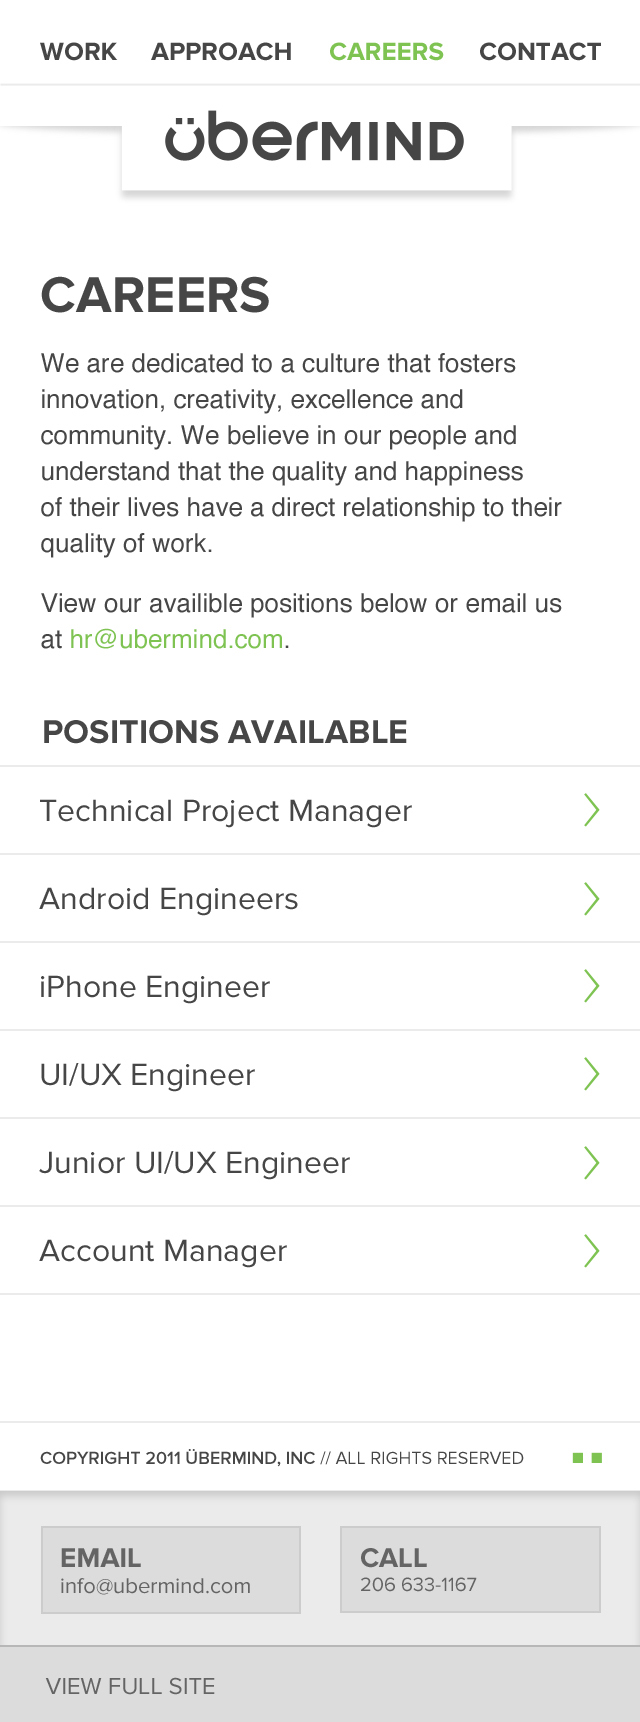
Task: Tap chevron next to Account Manager
Action: coord(592,1250)
